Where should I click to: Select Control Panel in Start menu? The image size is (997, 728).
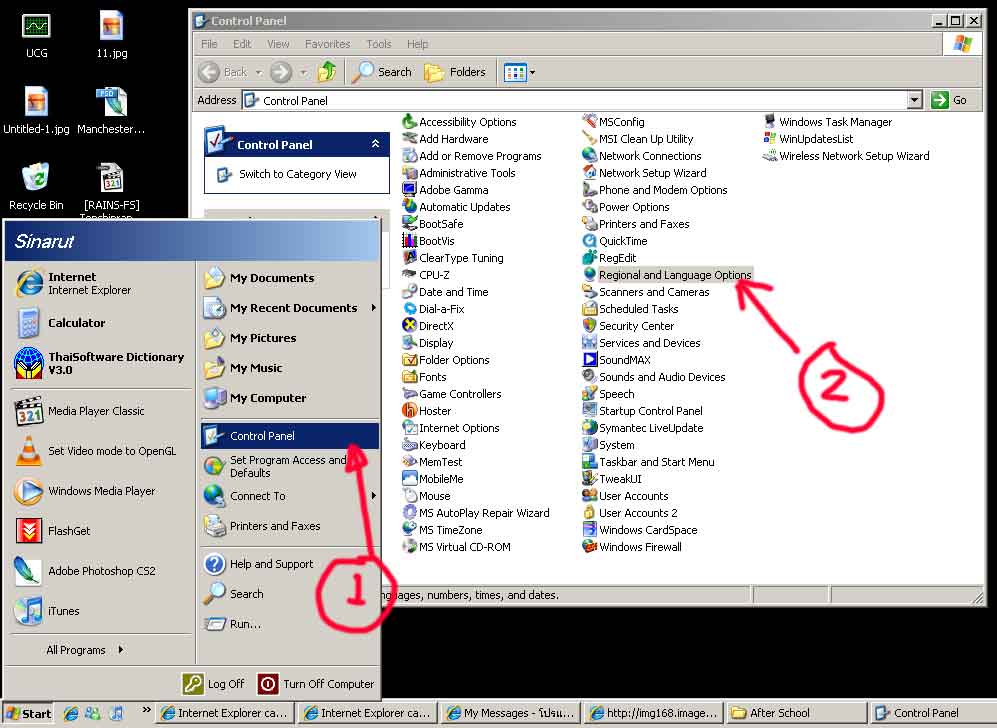click(290, 436)
